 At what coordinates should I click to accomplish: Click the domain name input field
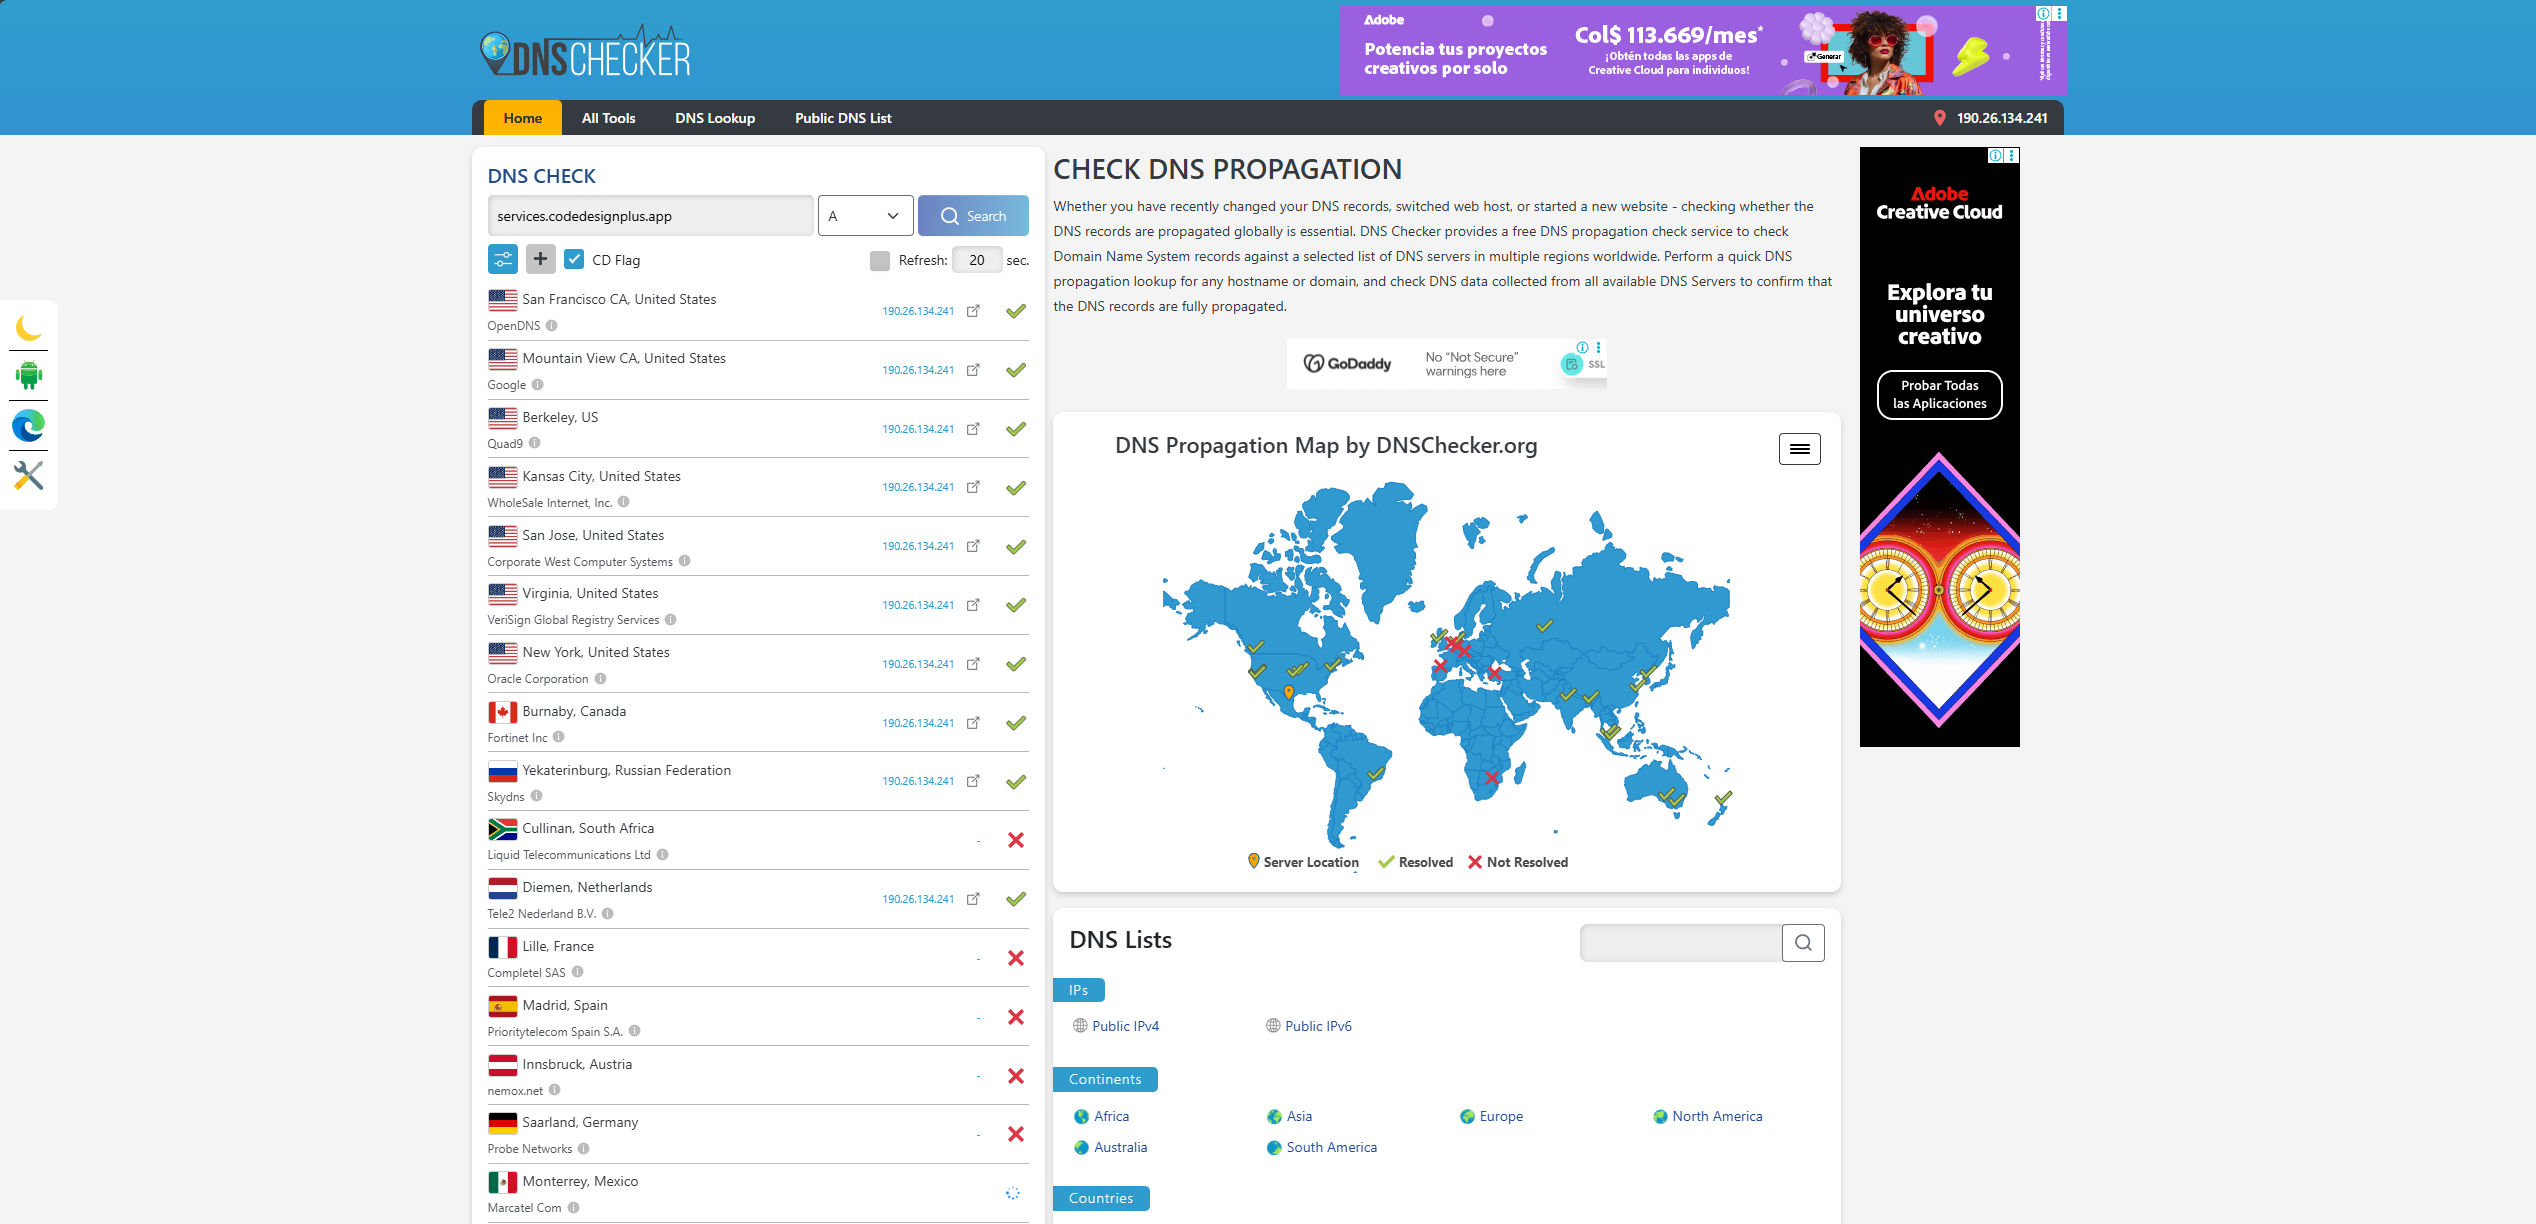pos(650,216)
